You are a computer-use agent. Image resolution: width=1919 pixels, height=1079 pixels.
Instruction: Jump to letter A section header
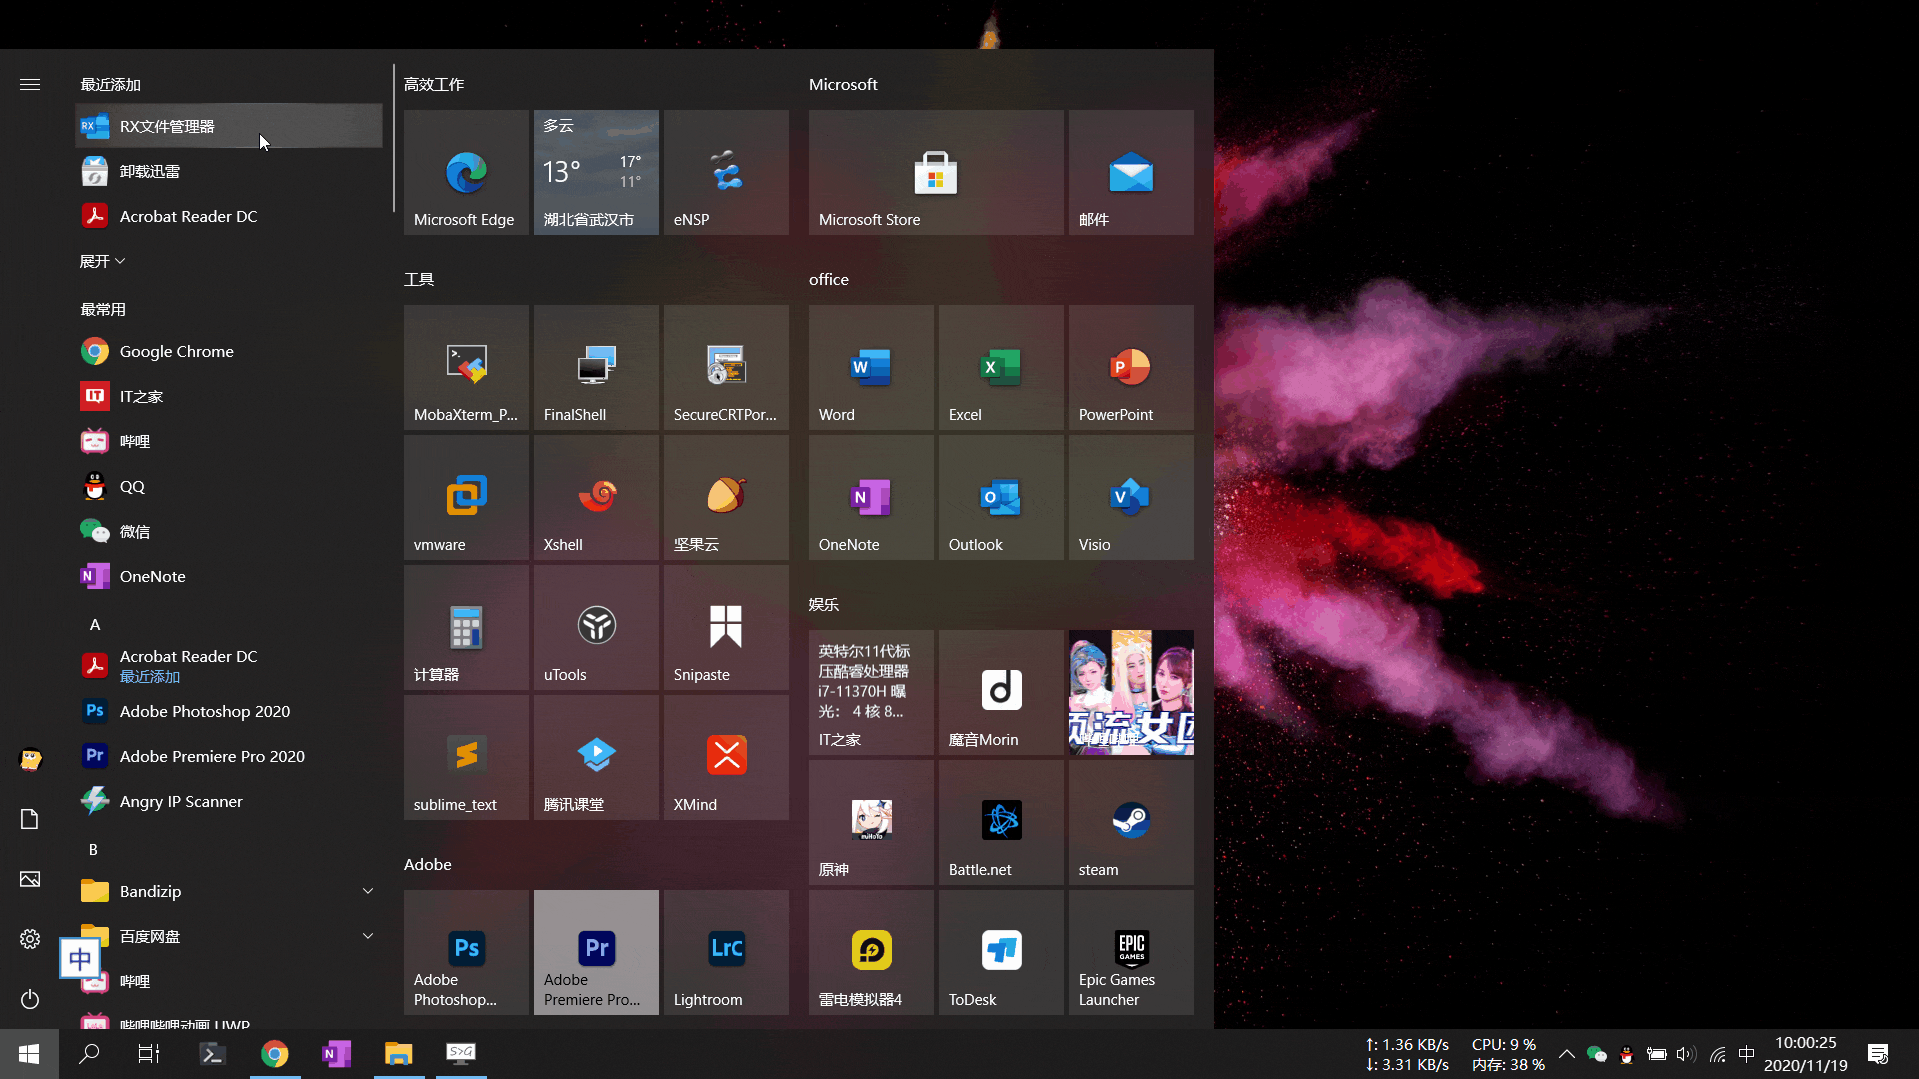pos(95,624)
